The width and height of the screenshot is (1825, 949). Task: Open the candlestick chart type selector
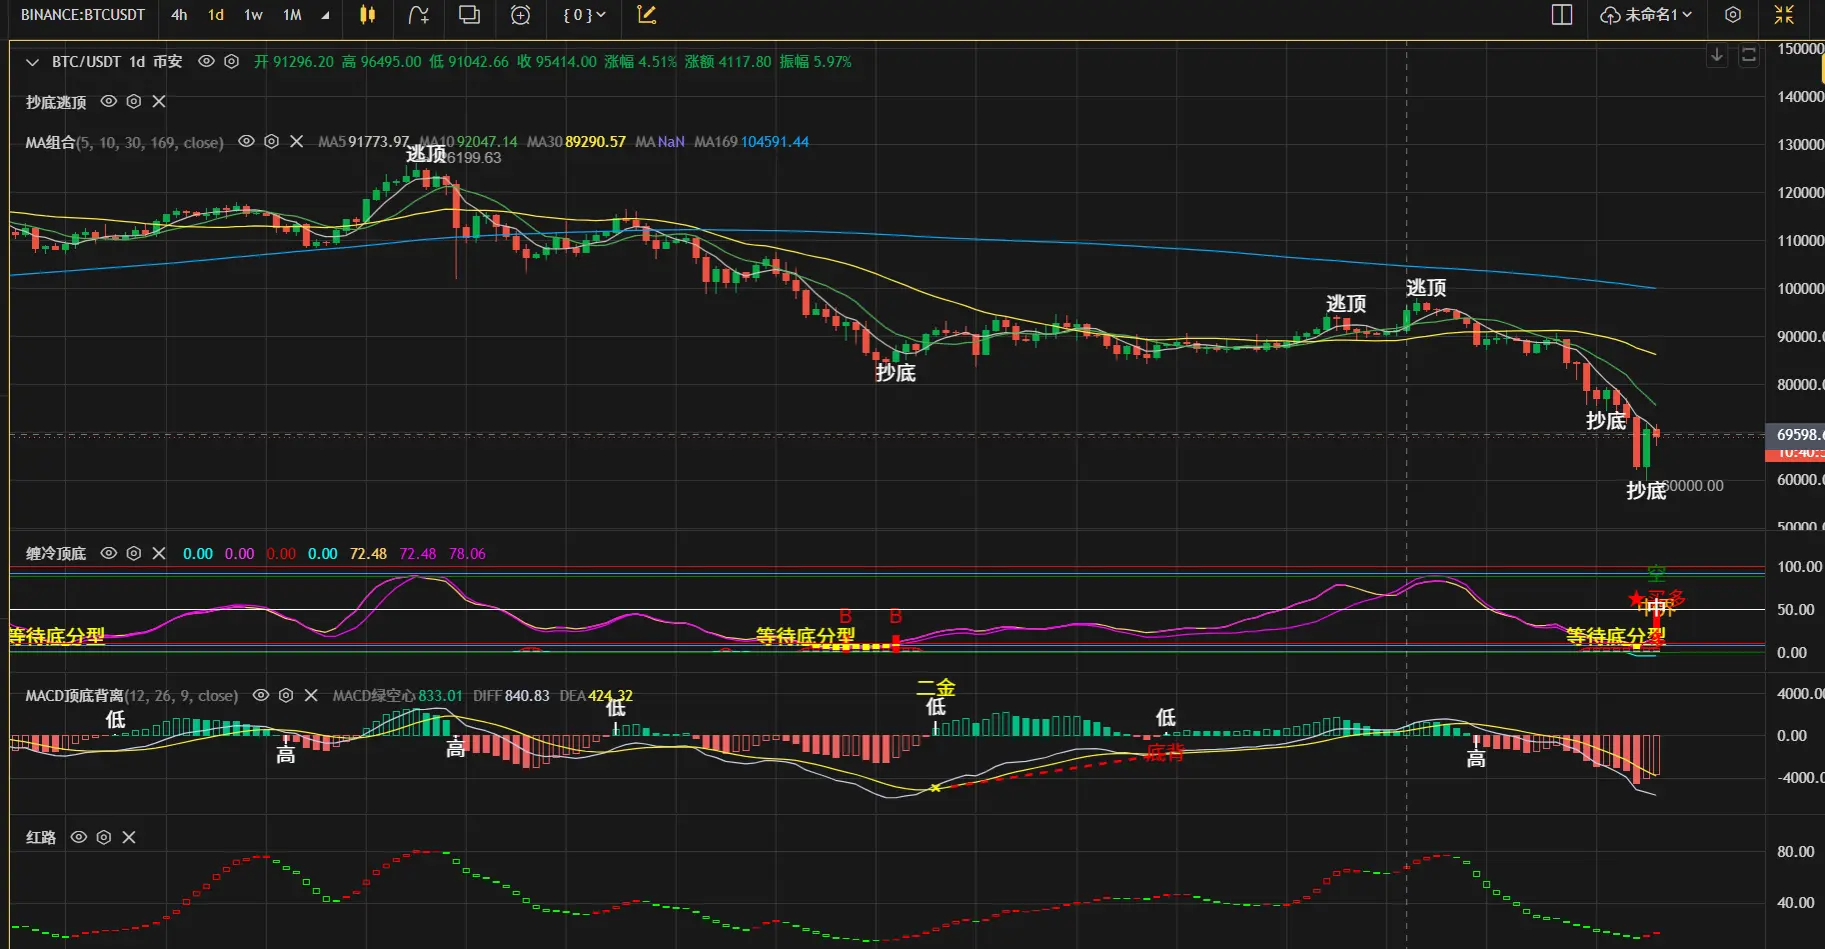coord(367,15)
